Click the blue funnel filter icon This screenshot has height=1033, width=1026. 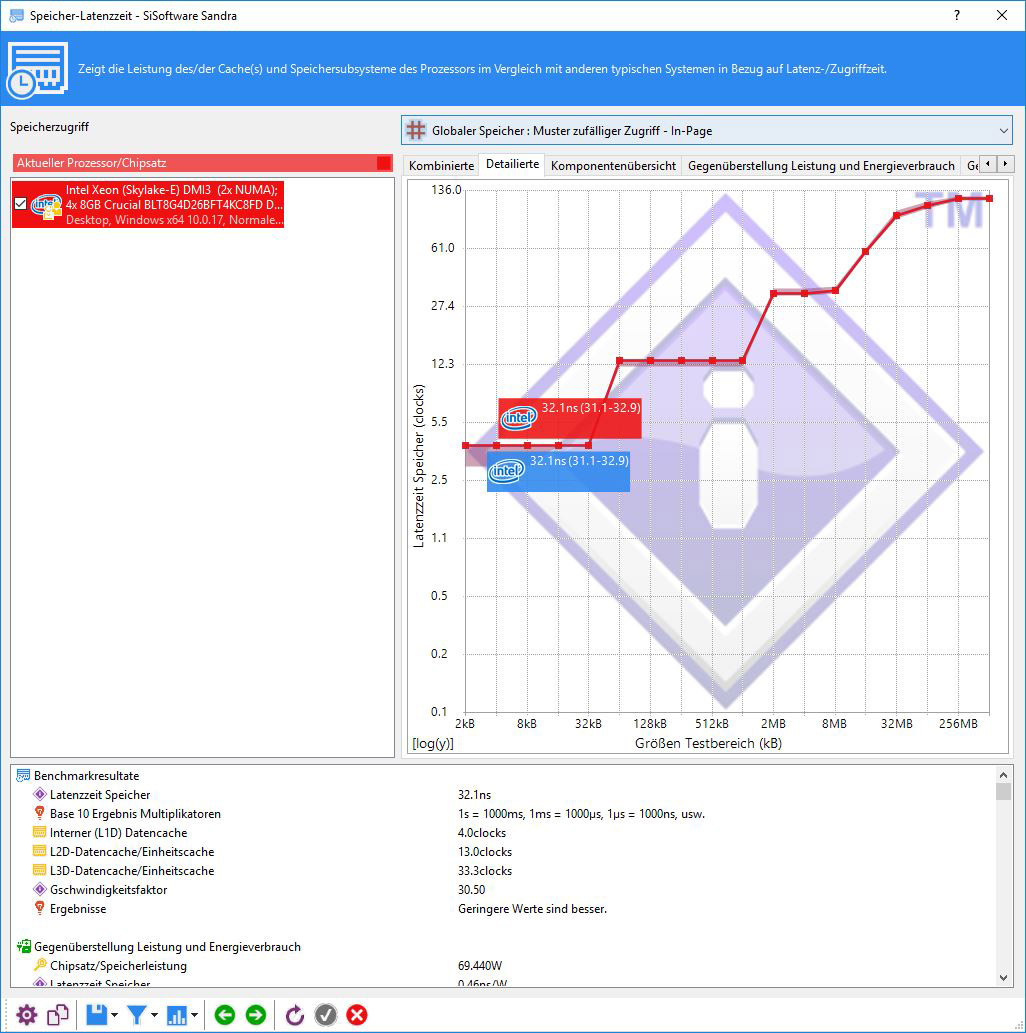(136, 1015)
